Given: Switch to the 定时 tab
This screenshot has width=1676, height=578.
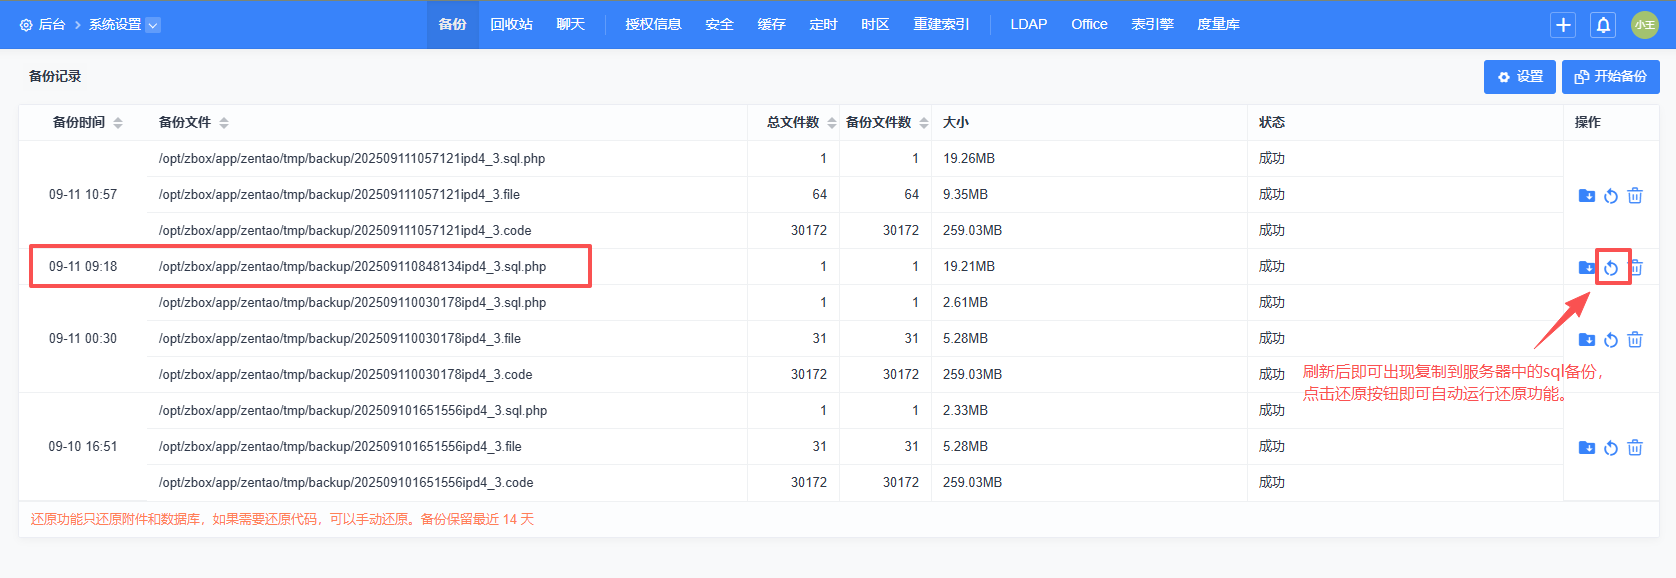Looking at the screenshot, I should click(x=823, y=24).
